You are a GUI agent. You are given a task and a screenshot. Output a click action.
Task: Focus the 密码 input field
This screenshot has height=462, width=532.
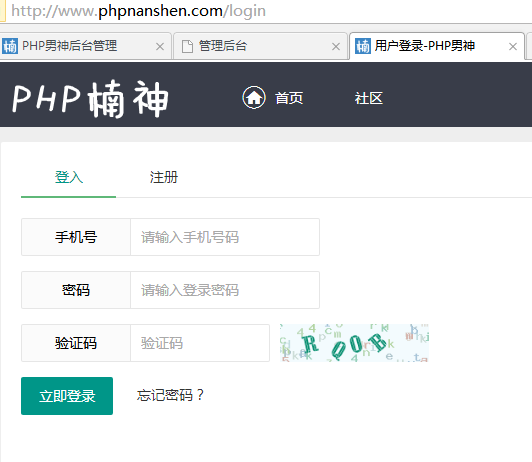[x=225, y=290]
